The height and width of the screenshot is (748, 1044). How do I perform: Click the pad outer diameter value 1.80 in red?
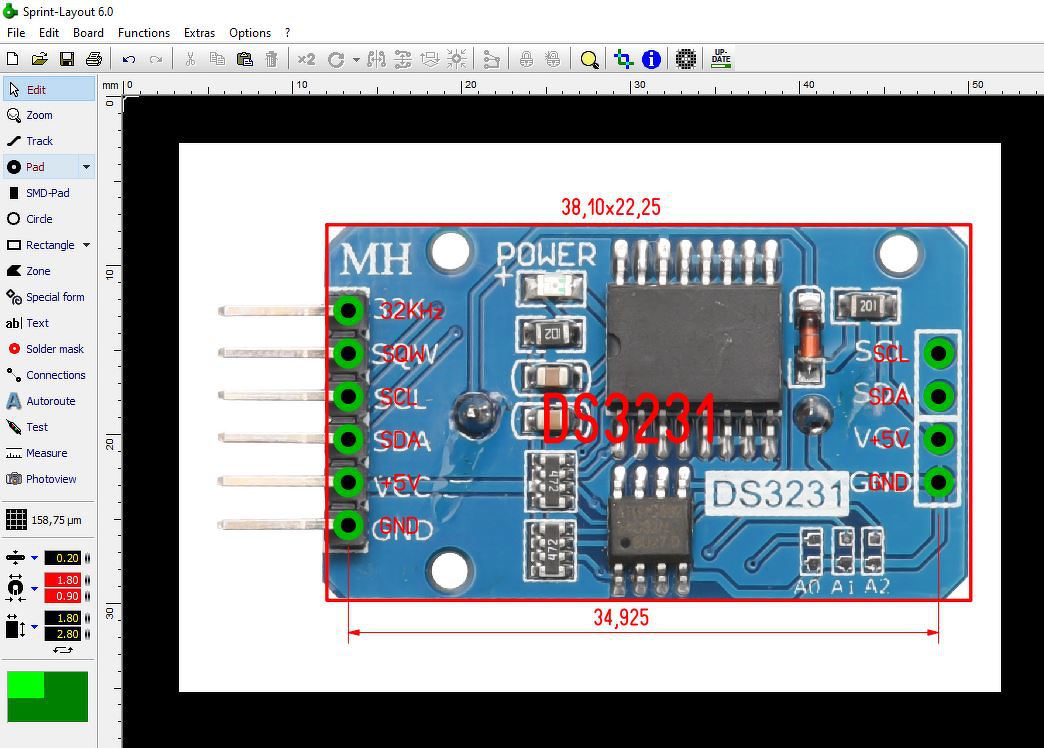(x=63, y=580)
